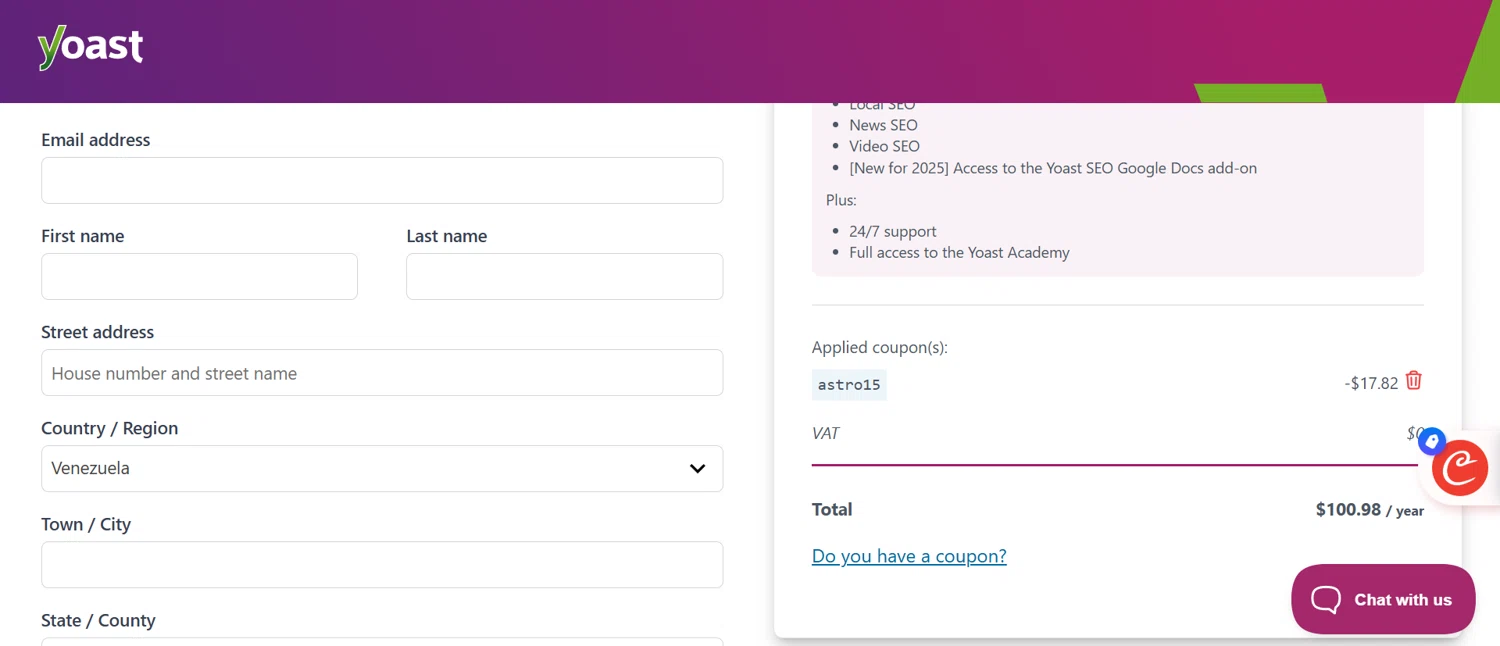The height and width of the screenshot is (646, 1500).
Task: Click the $100.98 / year total price
Action: tap(1370, 510)
